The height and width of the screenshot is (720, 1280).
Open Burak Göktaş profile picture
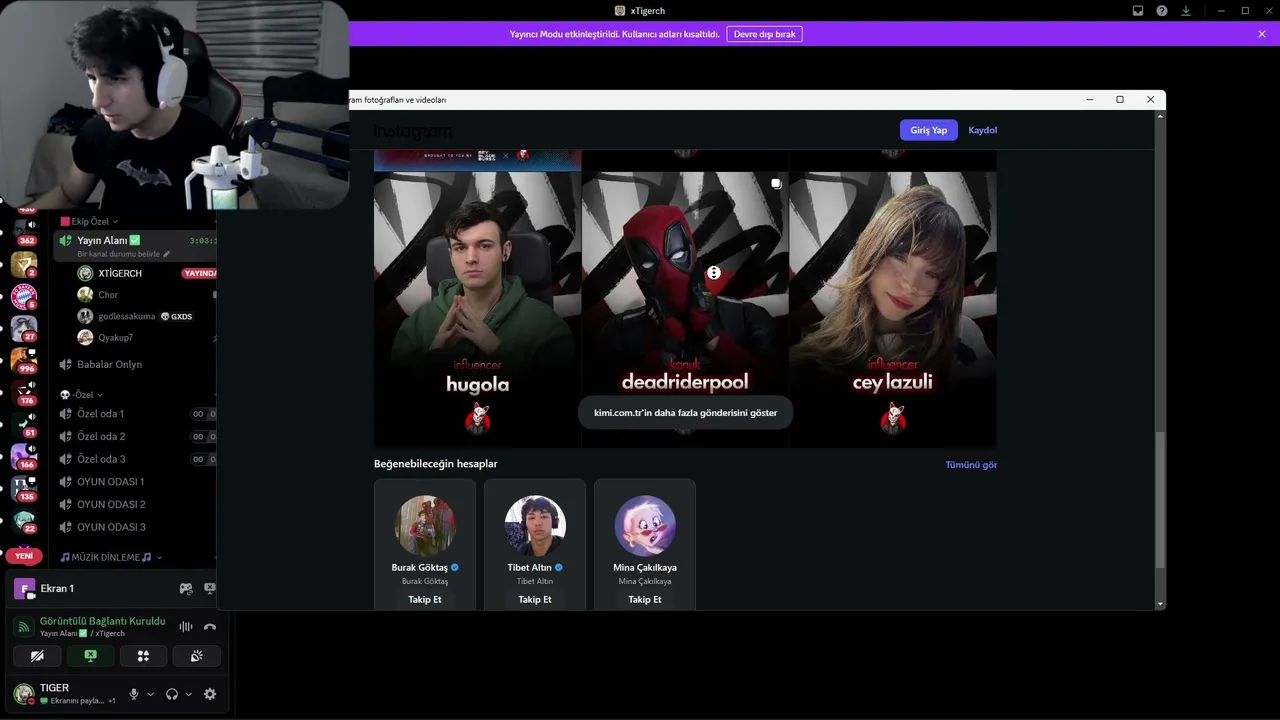[425, 526]
